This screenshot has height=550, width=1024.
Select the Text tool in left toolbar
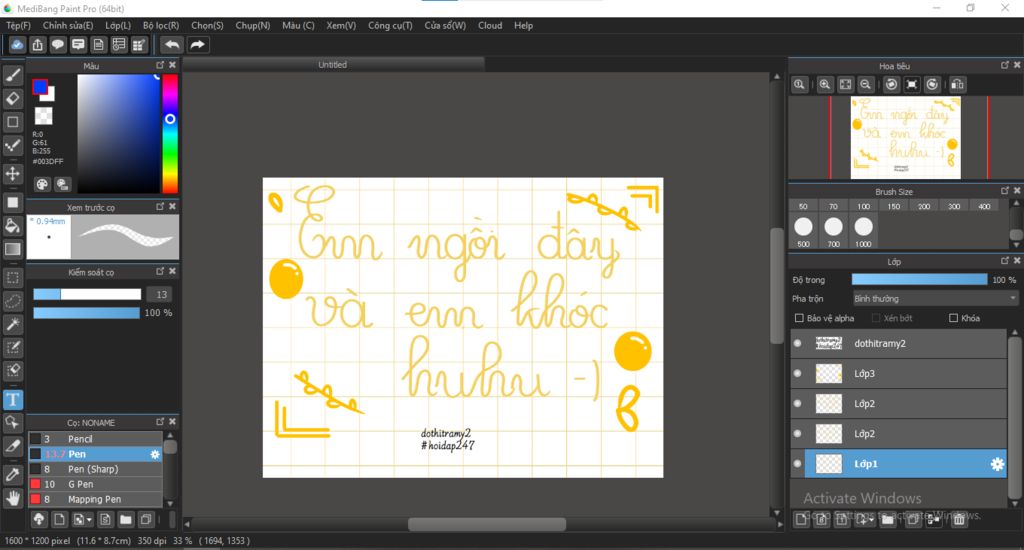pos(13,399)
